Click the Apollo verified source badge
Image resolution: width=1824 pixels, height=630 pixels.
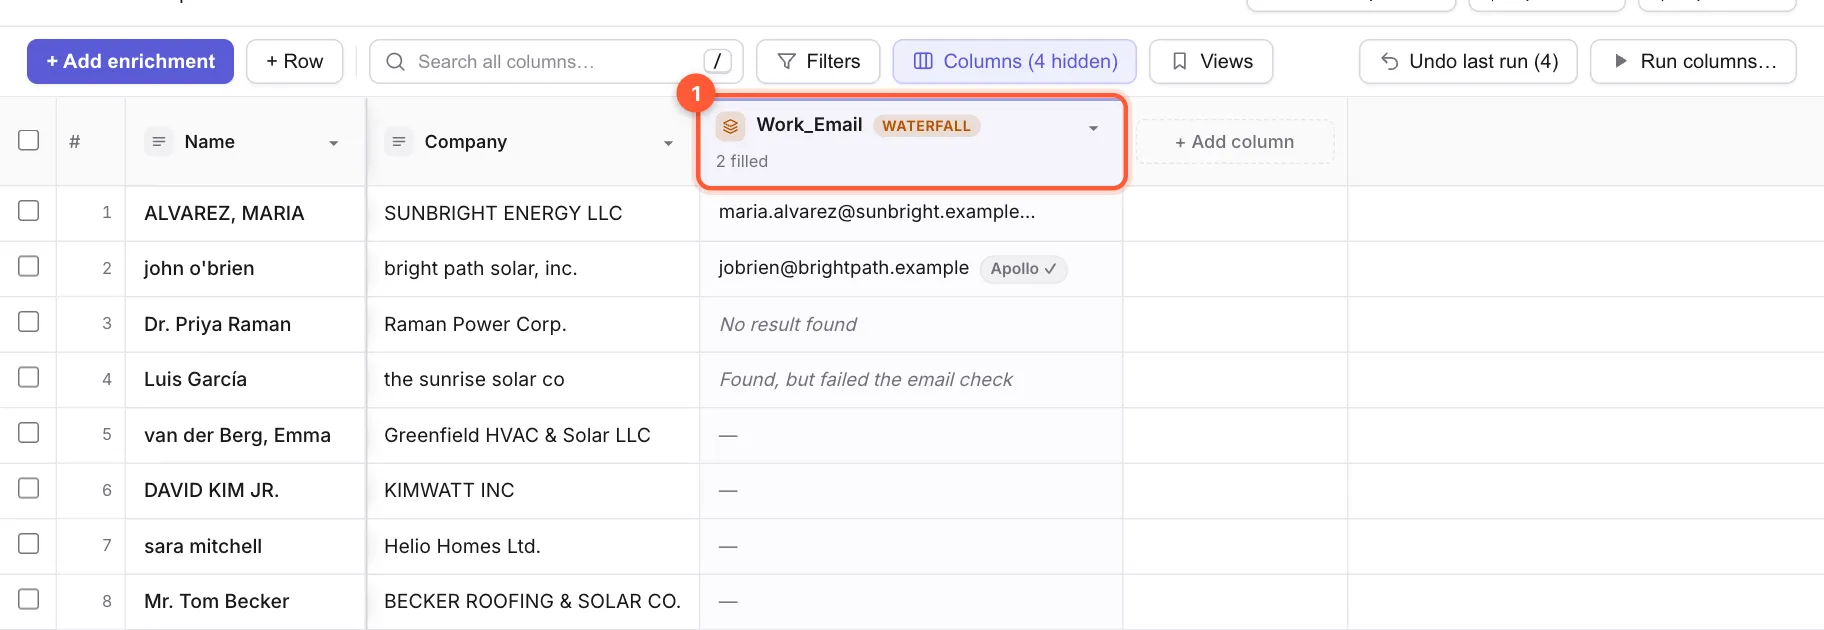click(x=1023, y=269)
